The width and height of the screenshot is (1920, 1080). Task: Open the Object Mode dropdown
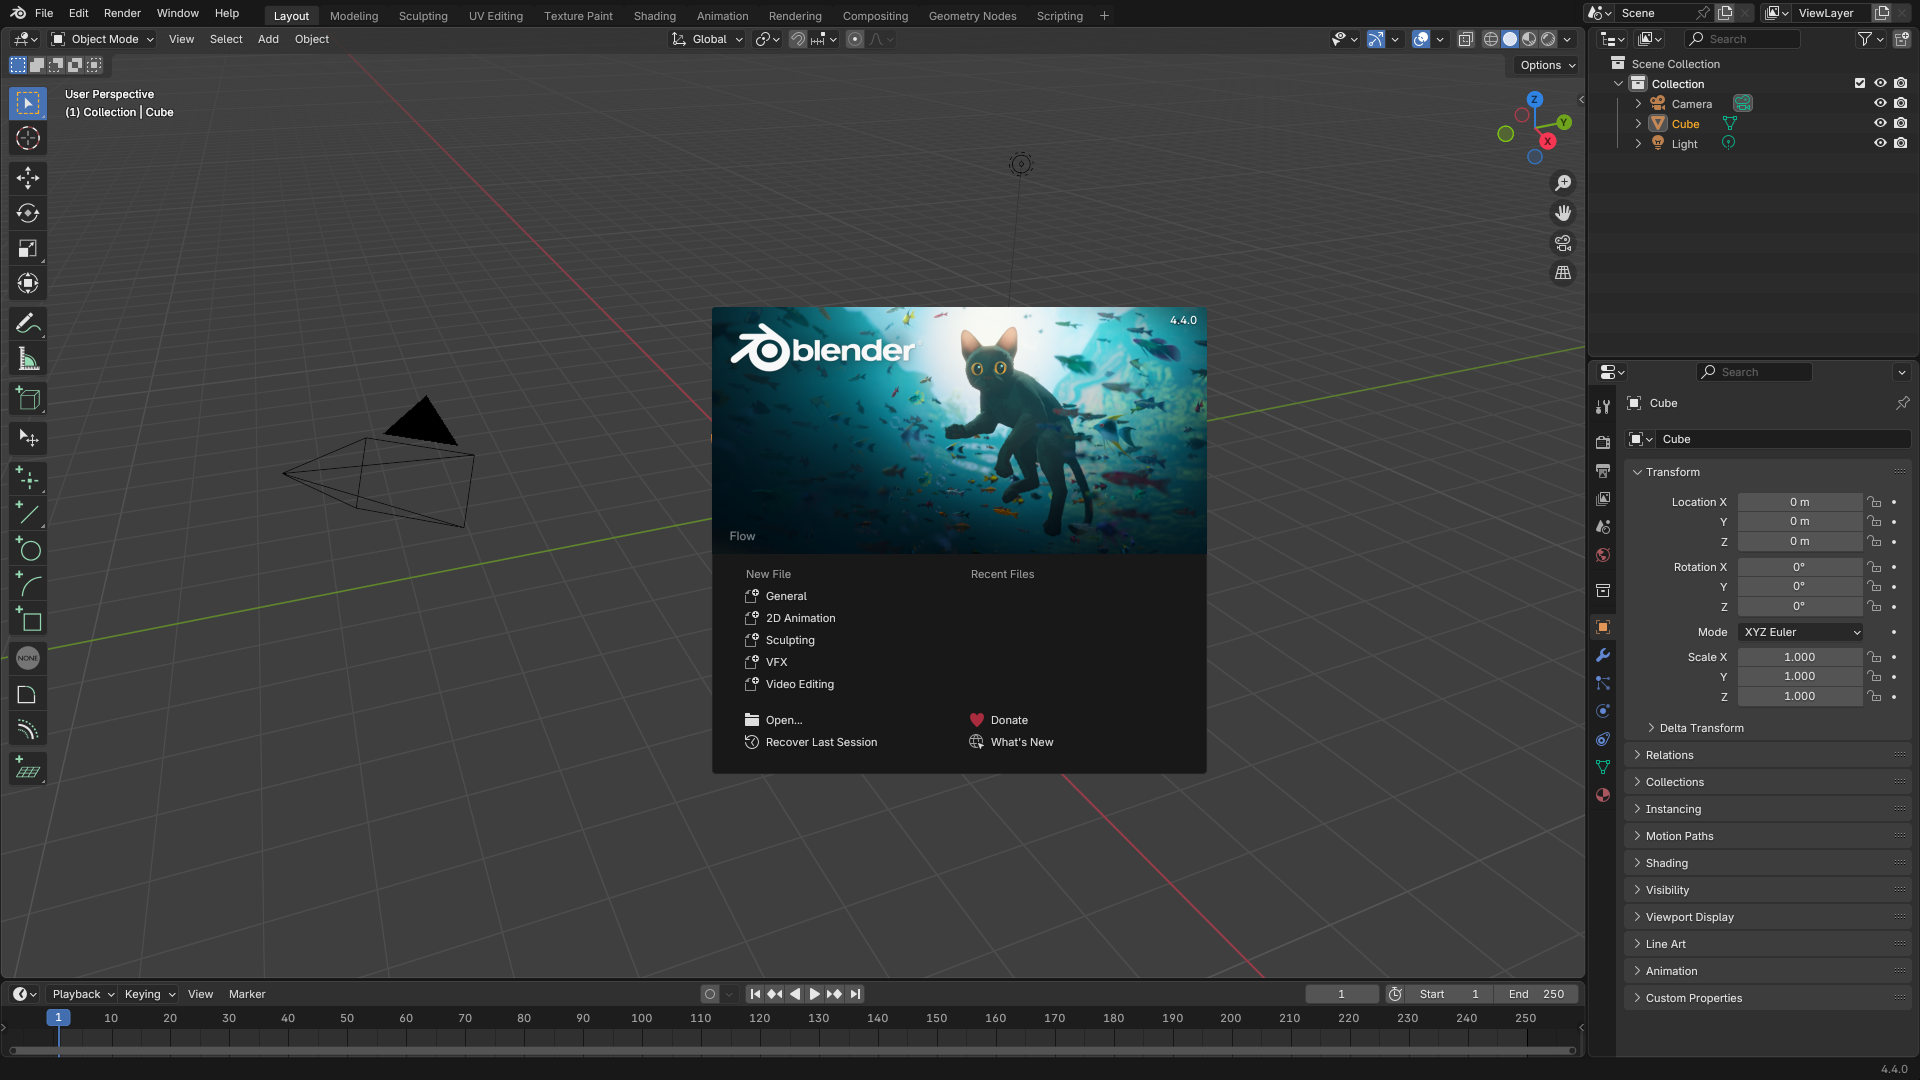[103, 39]
